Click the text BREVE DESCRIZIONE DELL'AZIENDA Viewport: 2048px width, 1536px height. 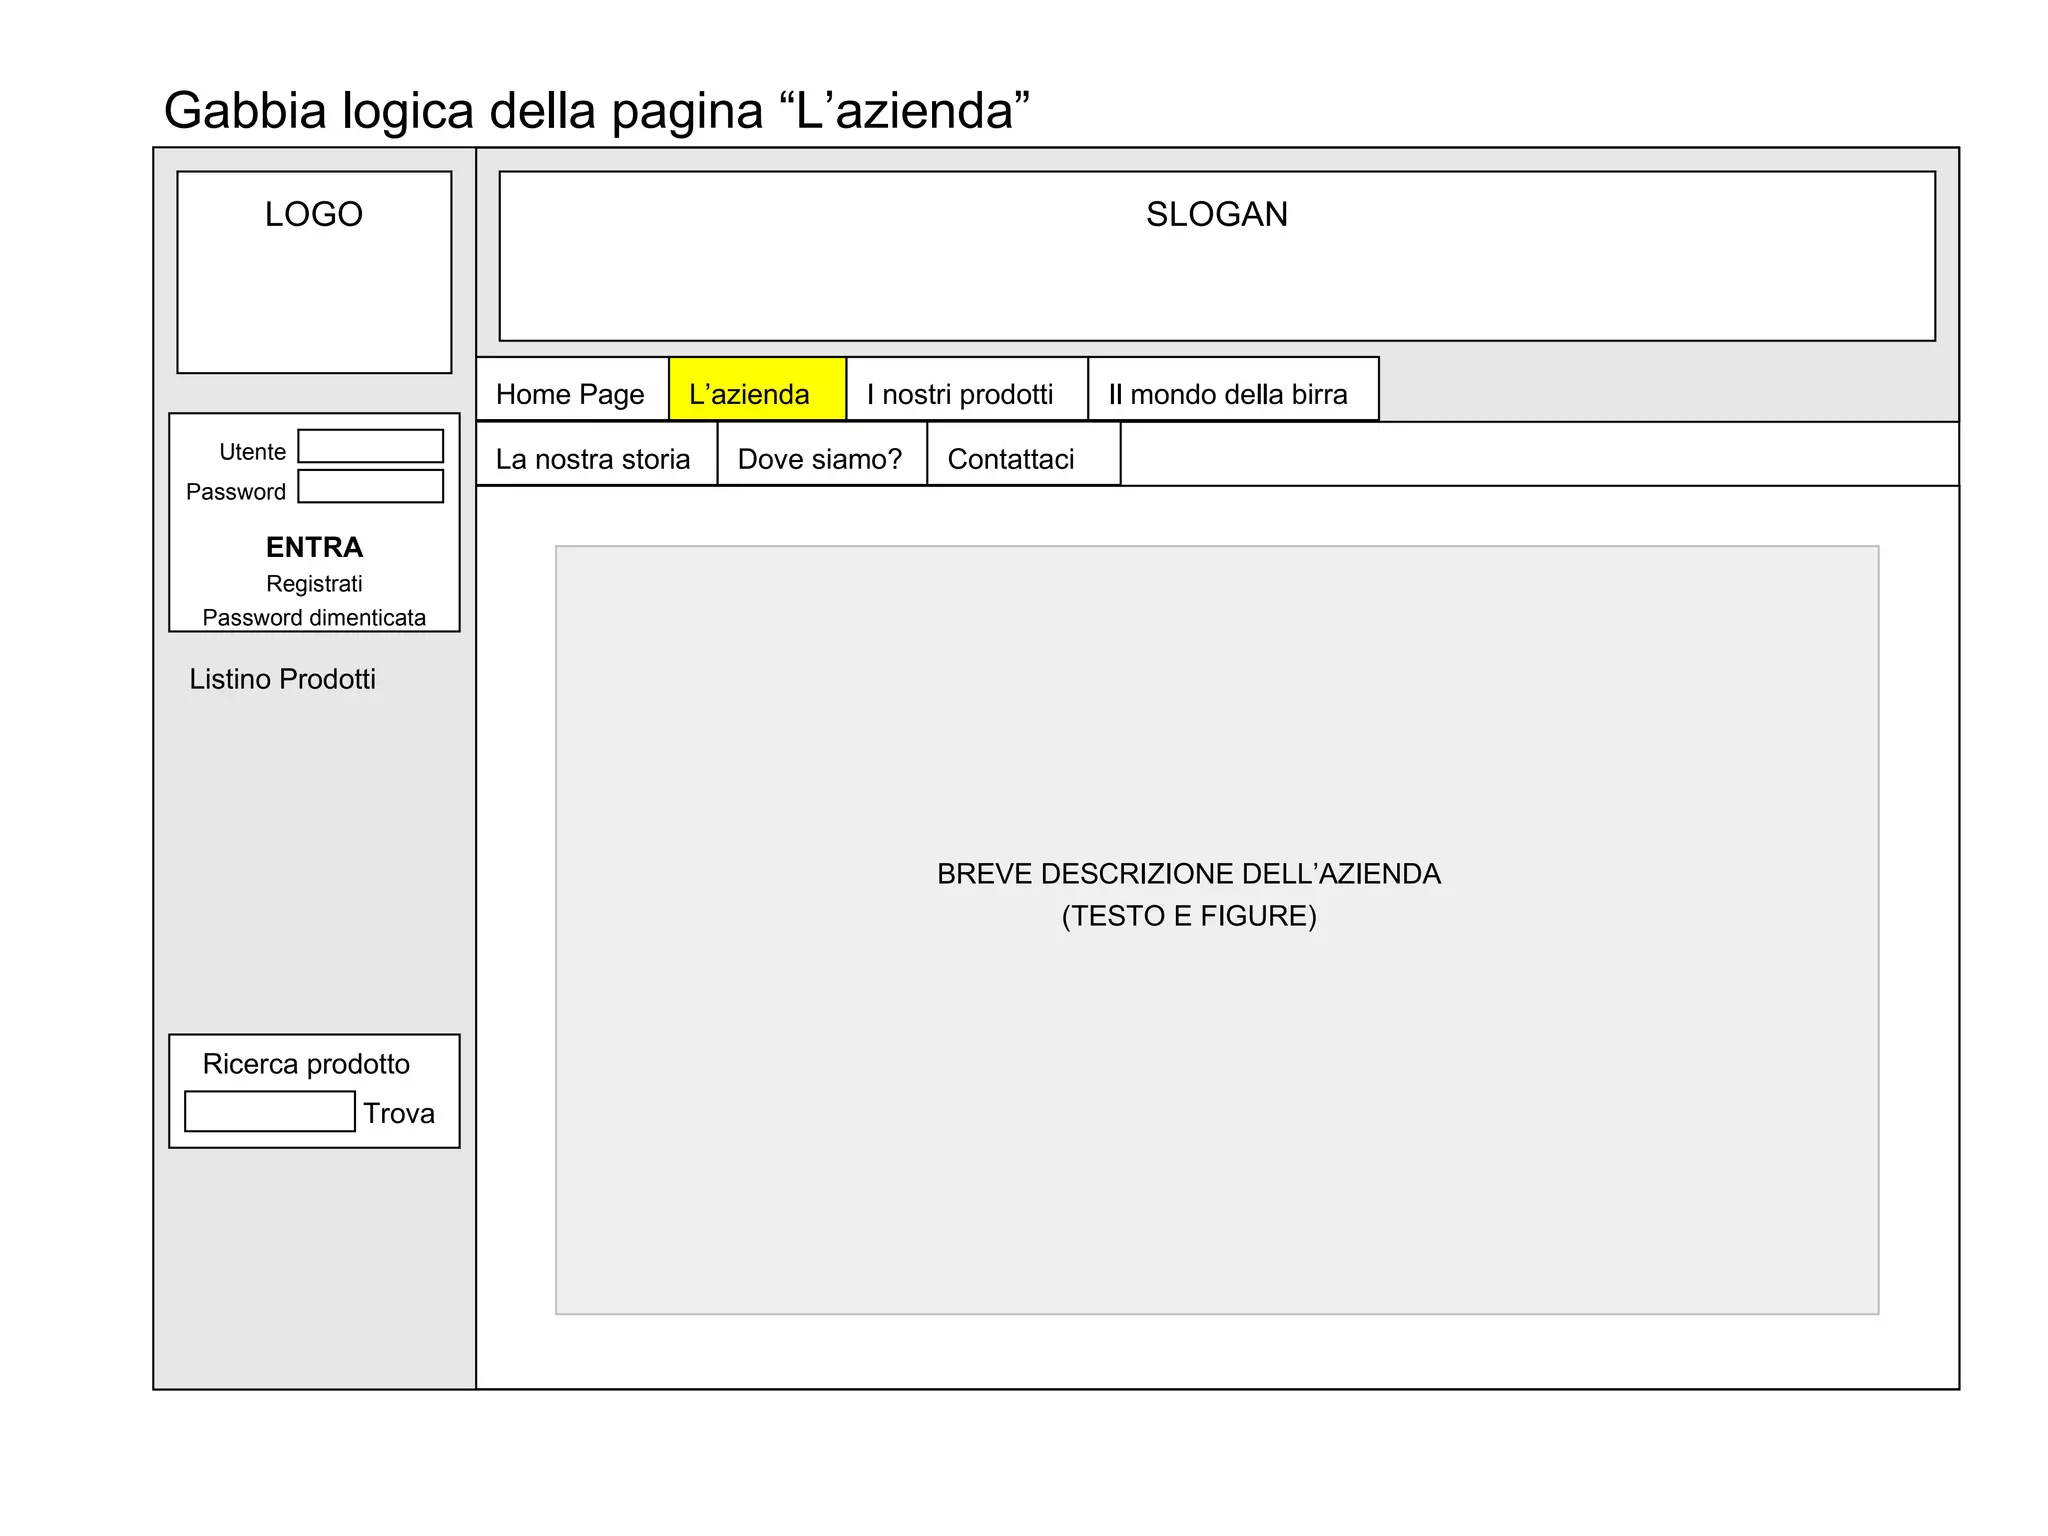click(x=1189, y=874)
